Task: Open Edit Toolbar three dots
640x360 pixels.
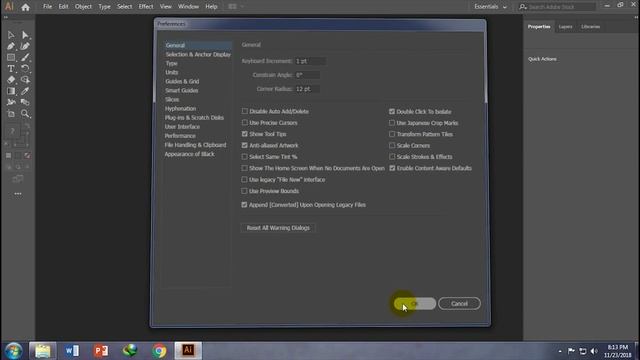Action: [x=18, y=194]
